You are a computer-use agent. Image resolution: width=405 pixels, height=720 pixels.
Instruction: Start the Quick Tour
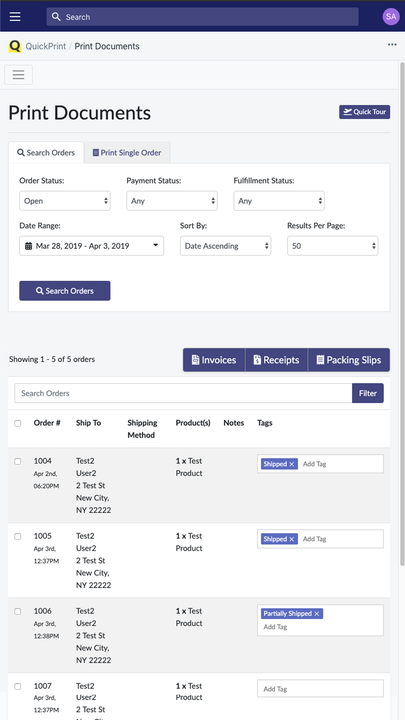click(x=365, y=112)
